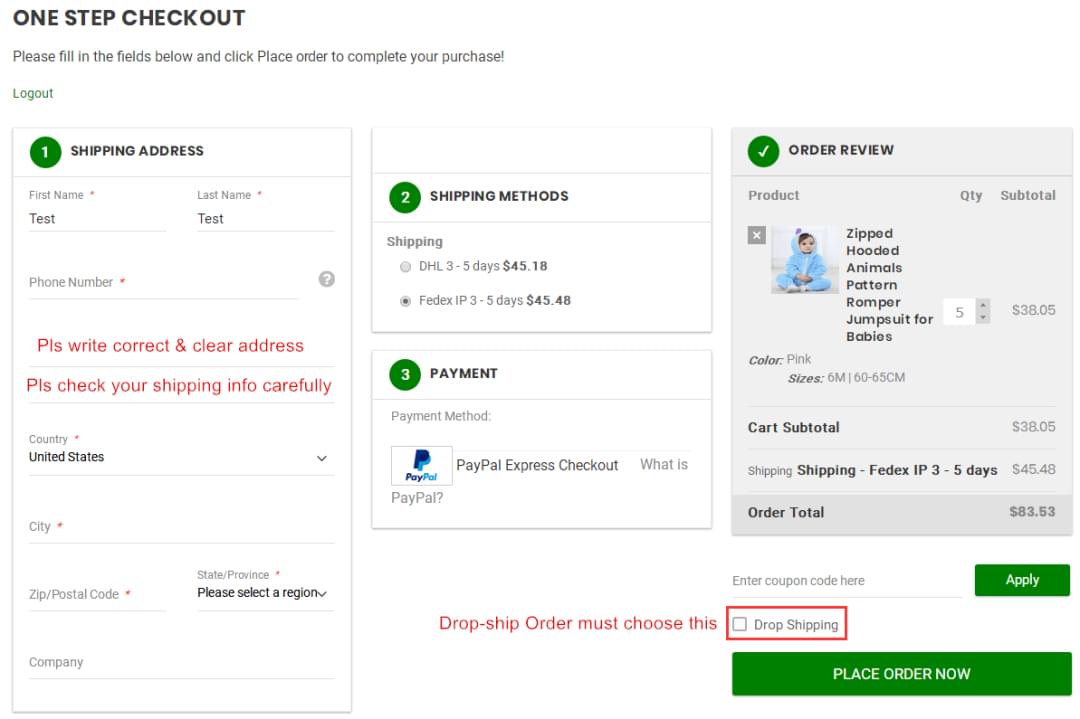
Task: Expand the State/Province region dropdown
Action: 263,593
